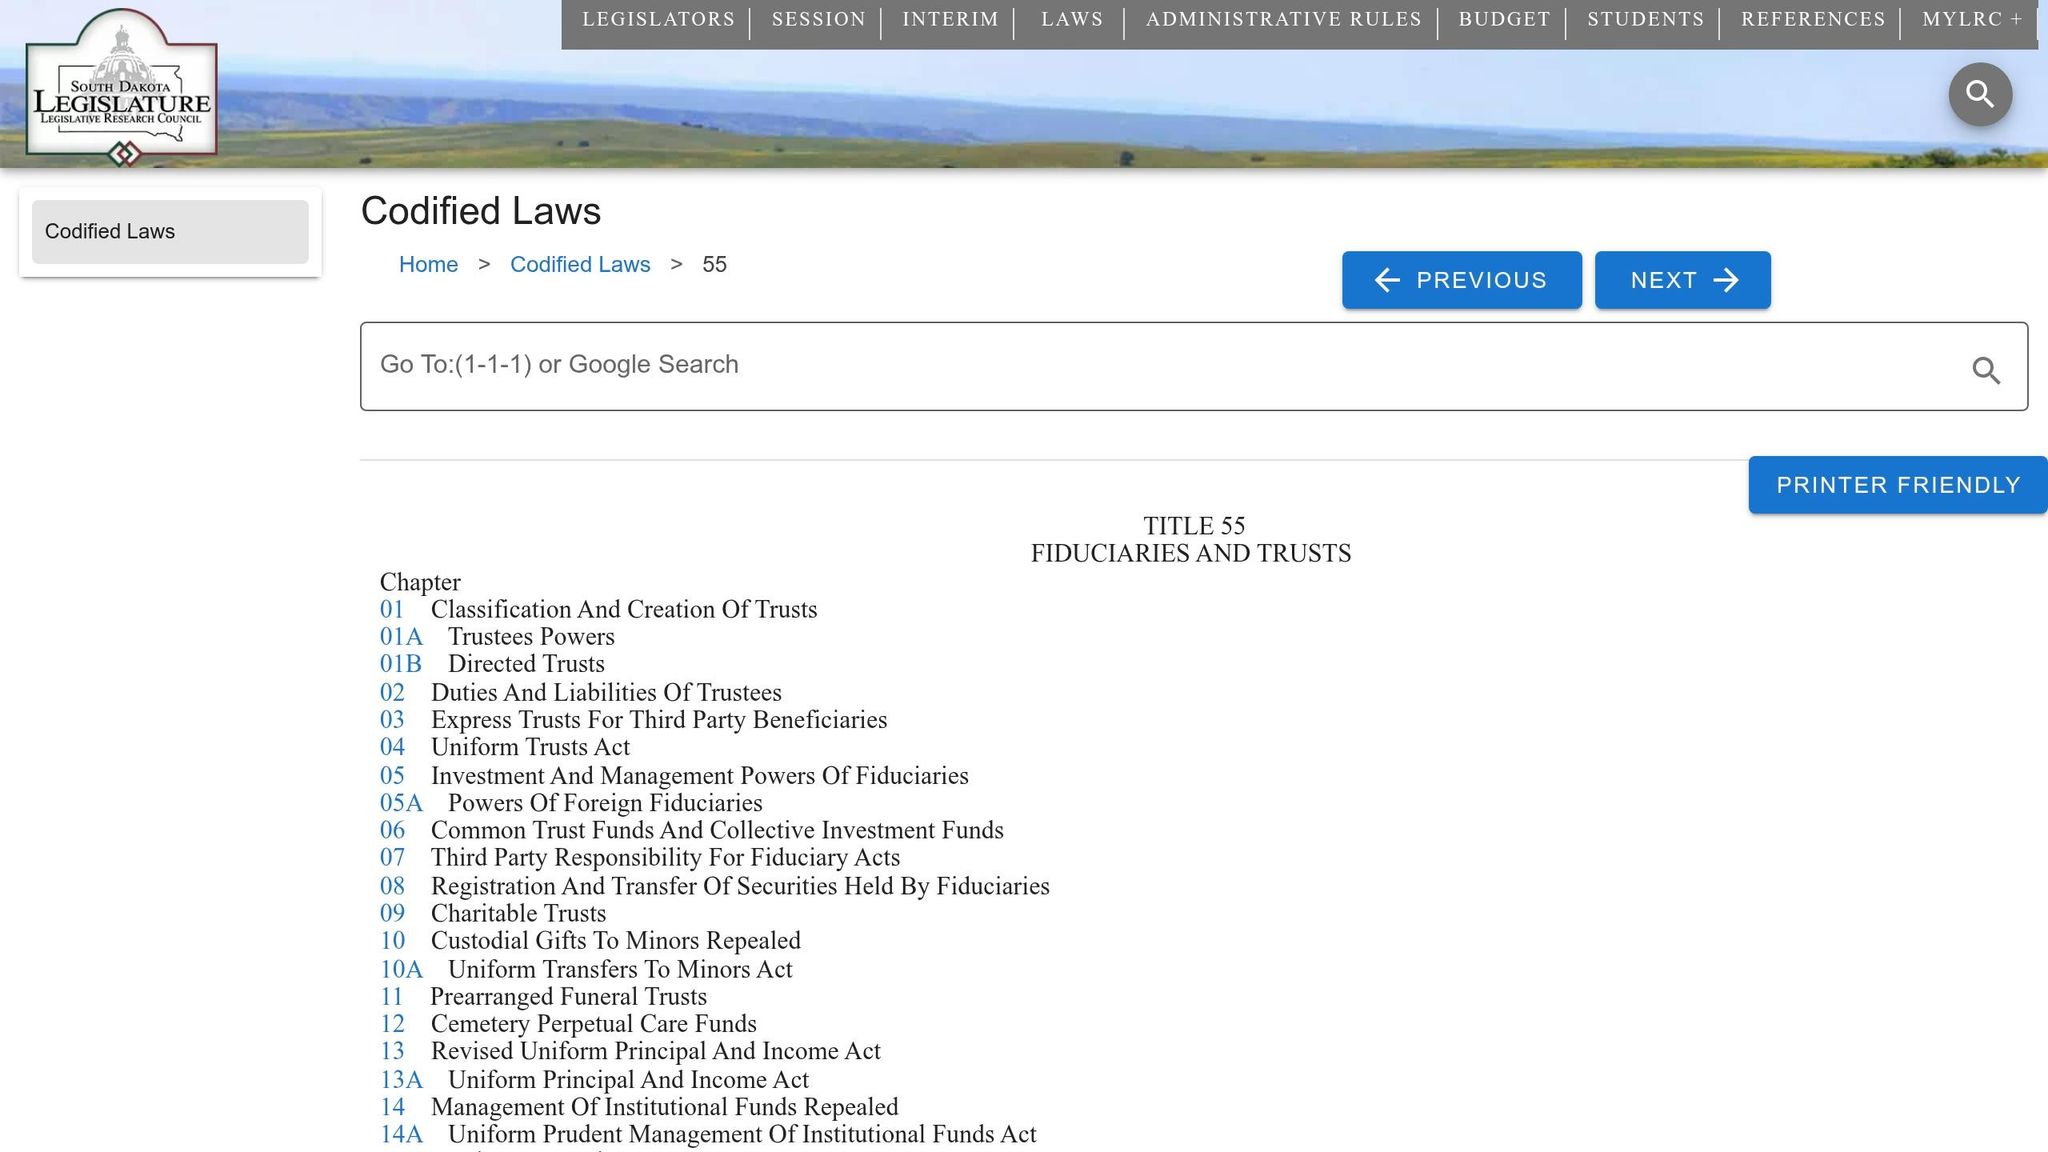This screenshot has width=2048, height=1152.
Task: Open chapter 12 Cemetery Perpetual Care Funds
Action: click(x=392, y=1024)
